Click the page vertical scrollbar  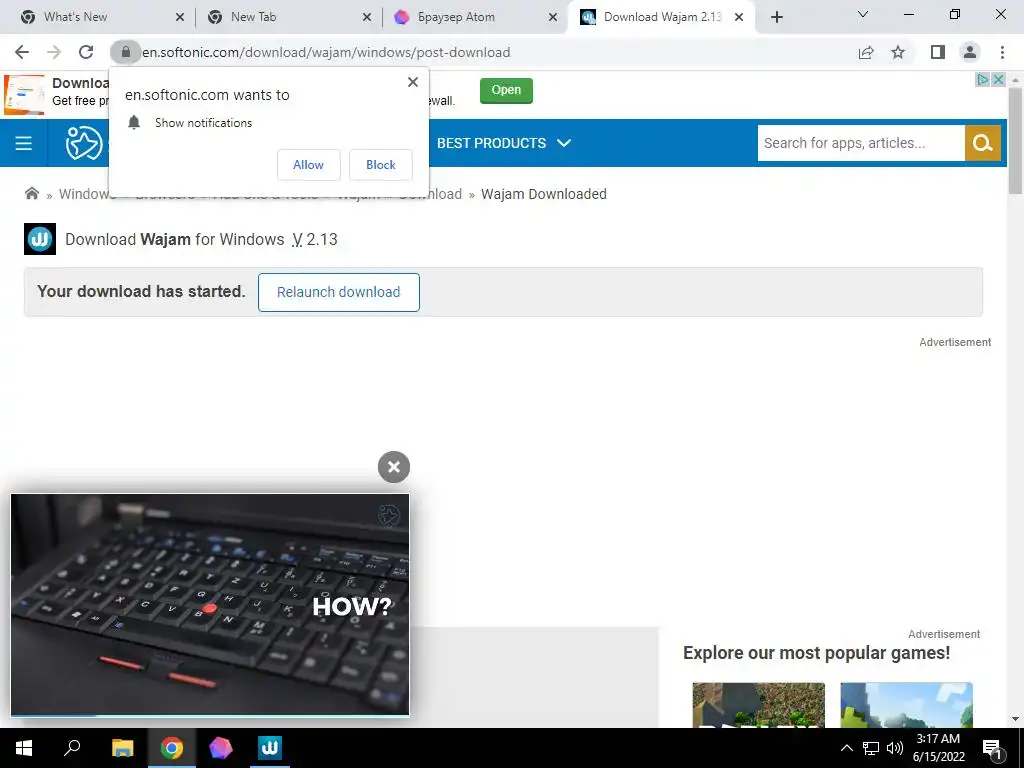point(1015,141)
